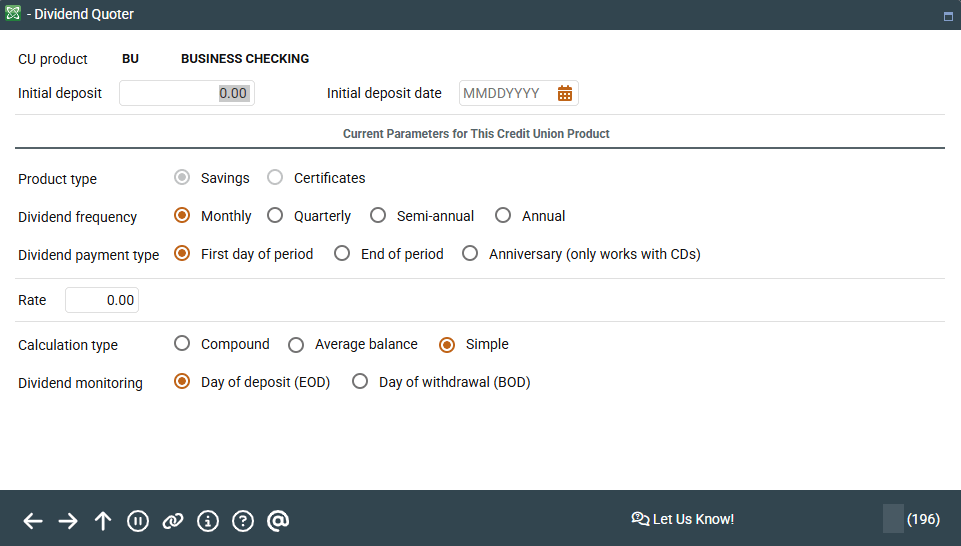Choose End of period payment type

pos(342,254)
